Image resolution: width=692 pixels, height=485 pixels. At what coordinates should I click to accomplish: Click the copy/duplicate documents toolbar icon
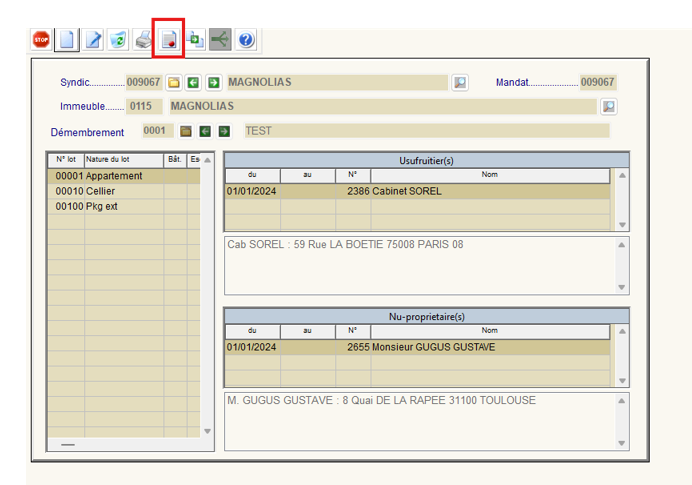[x=196, y=40]
